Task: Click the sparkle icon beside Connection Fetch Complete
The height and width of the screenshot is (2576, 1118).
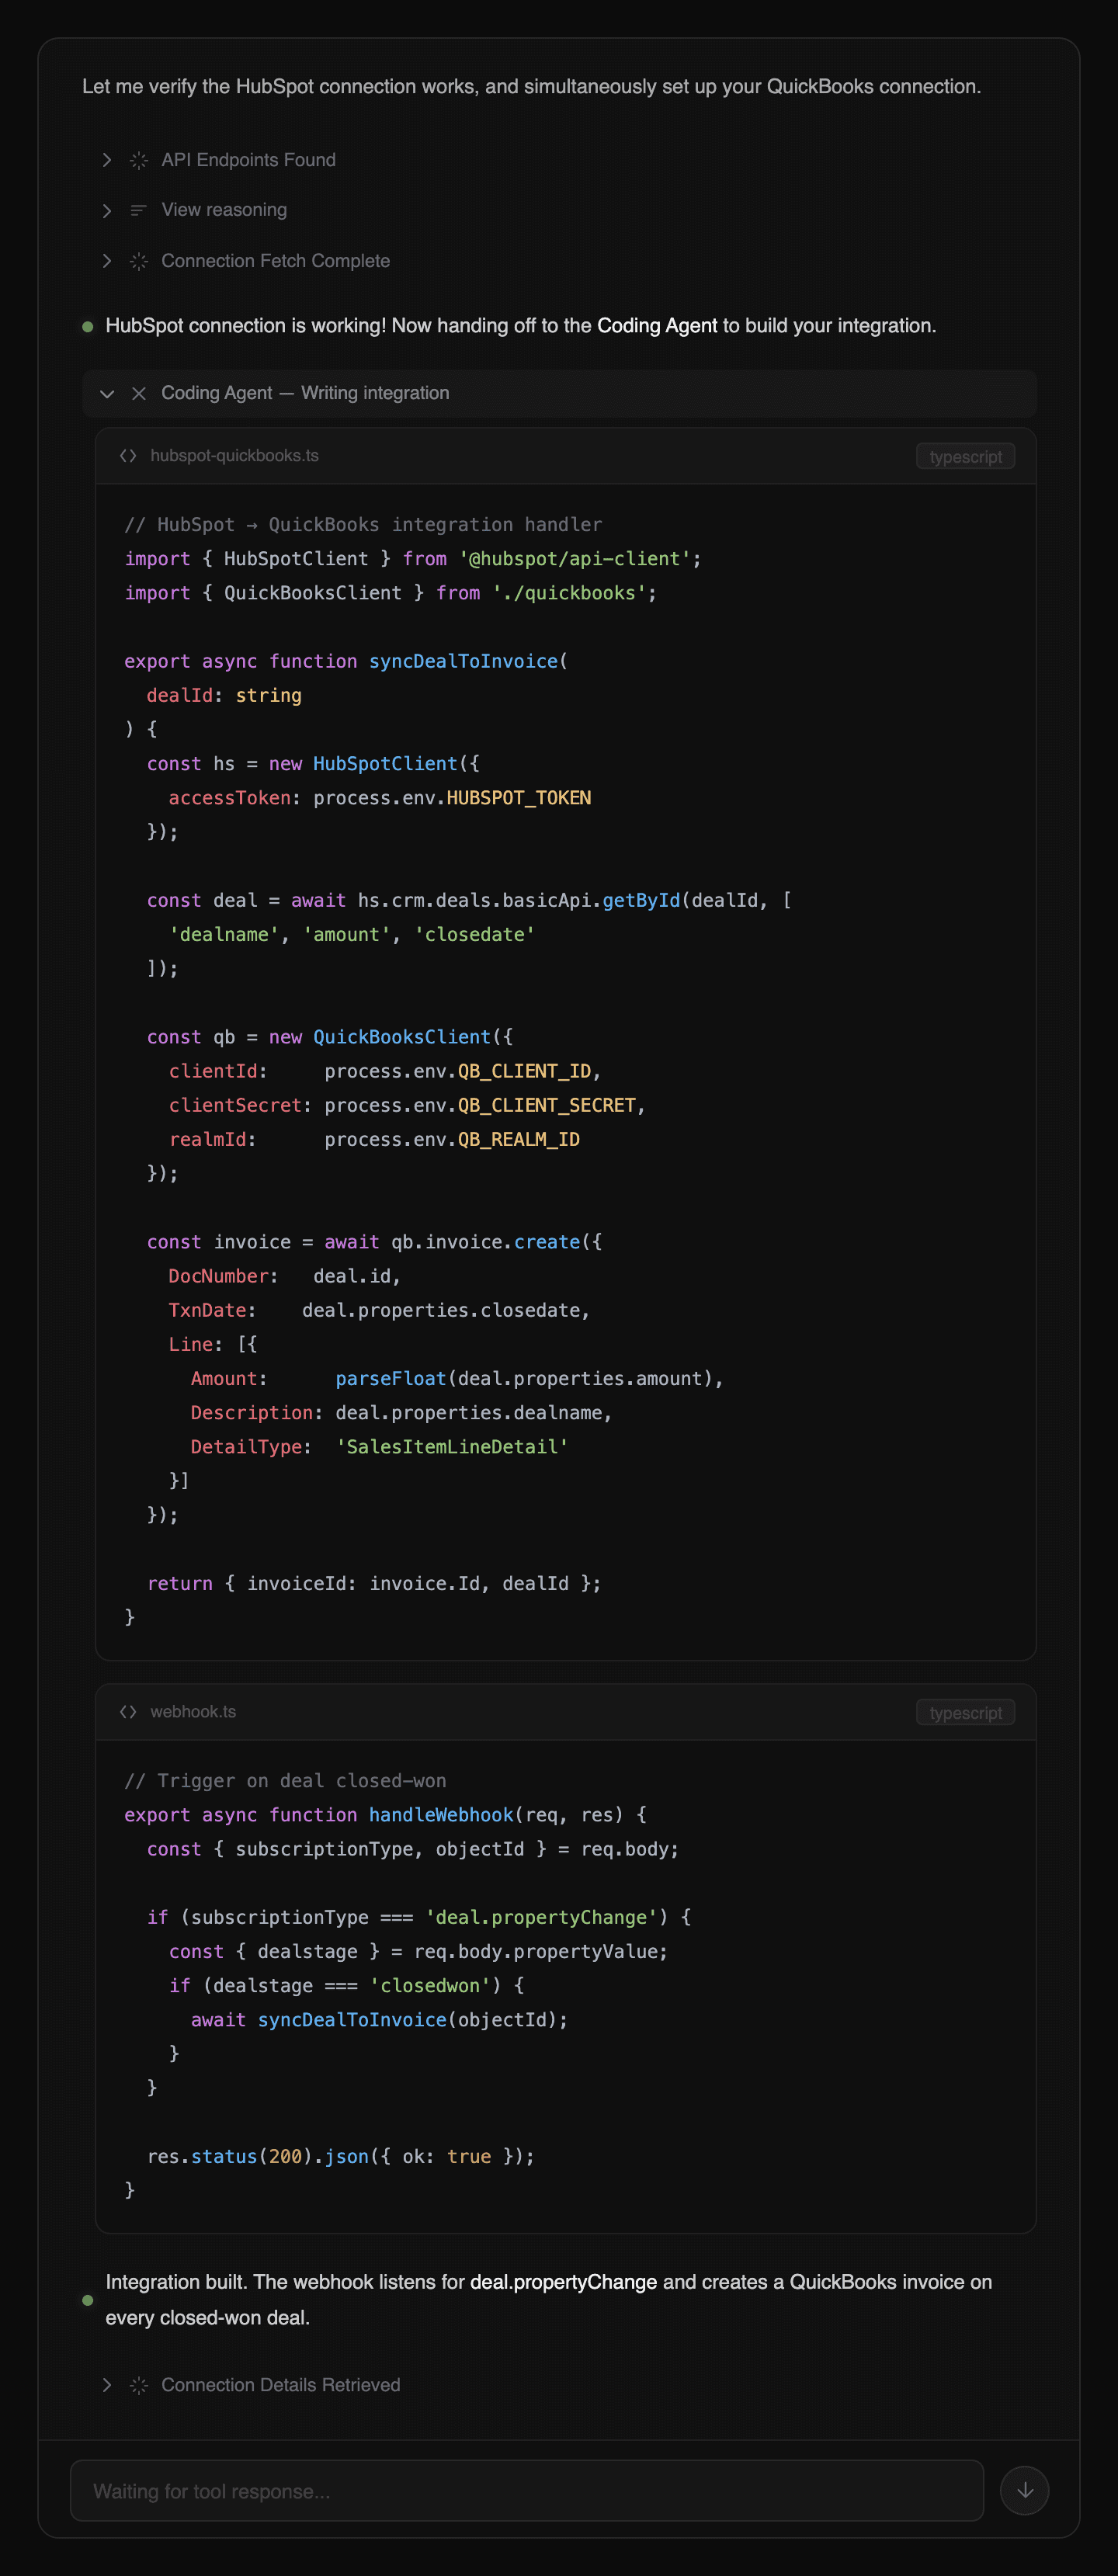Action: click(139, 261)
